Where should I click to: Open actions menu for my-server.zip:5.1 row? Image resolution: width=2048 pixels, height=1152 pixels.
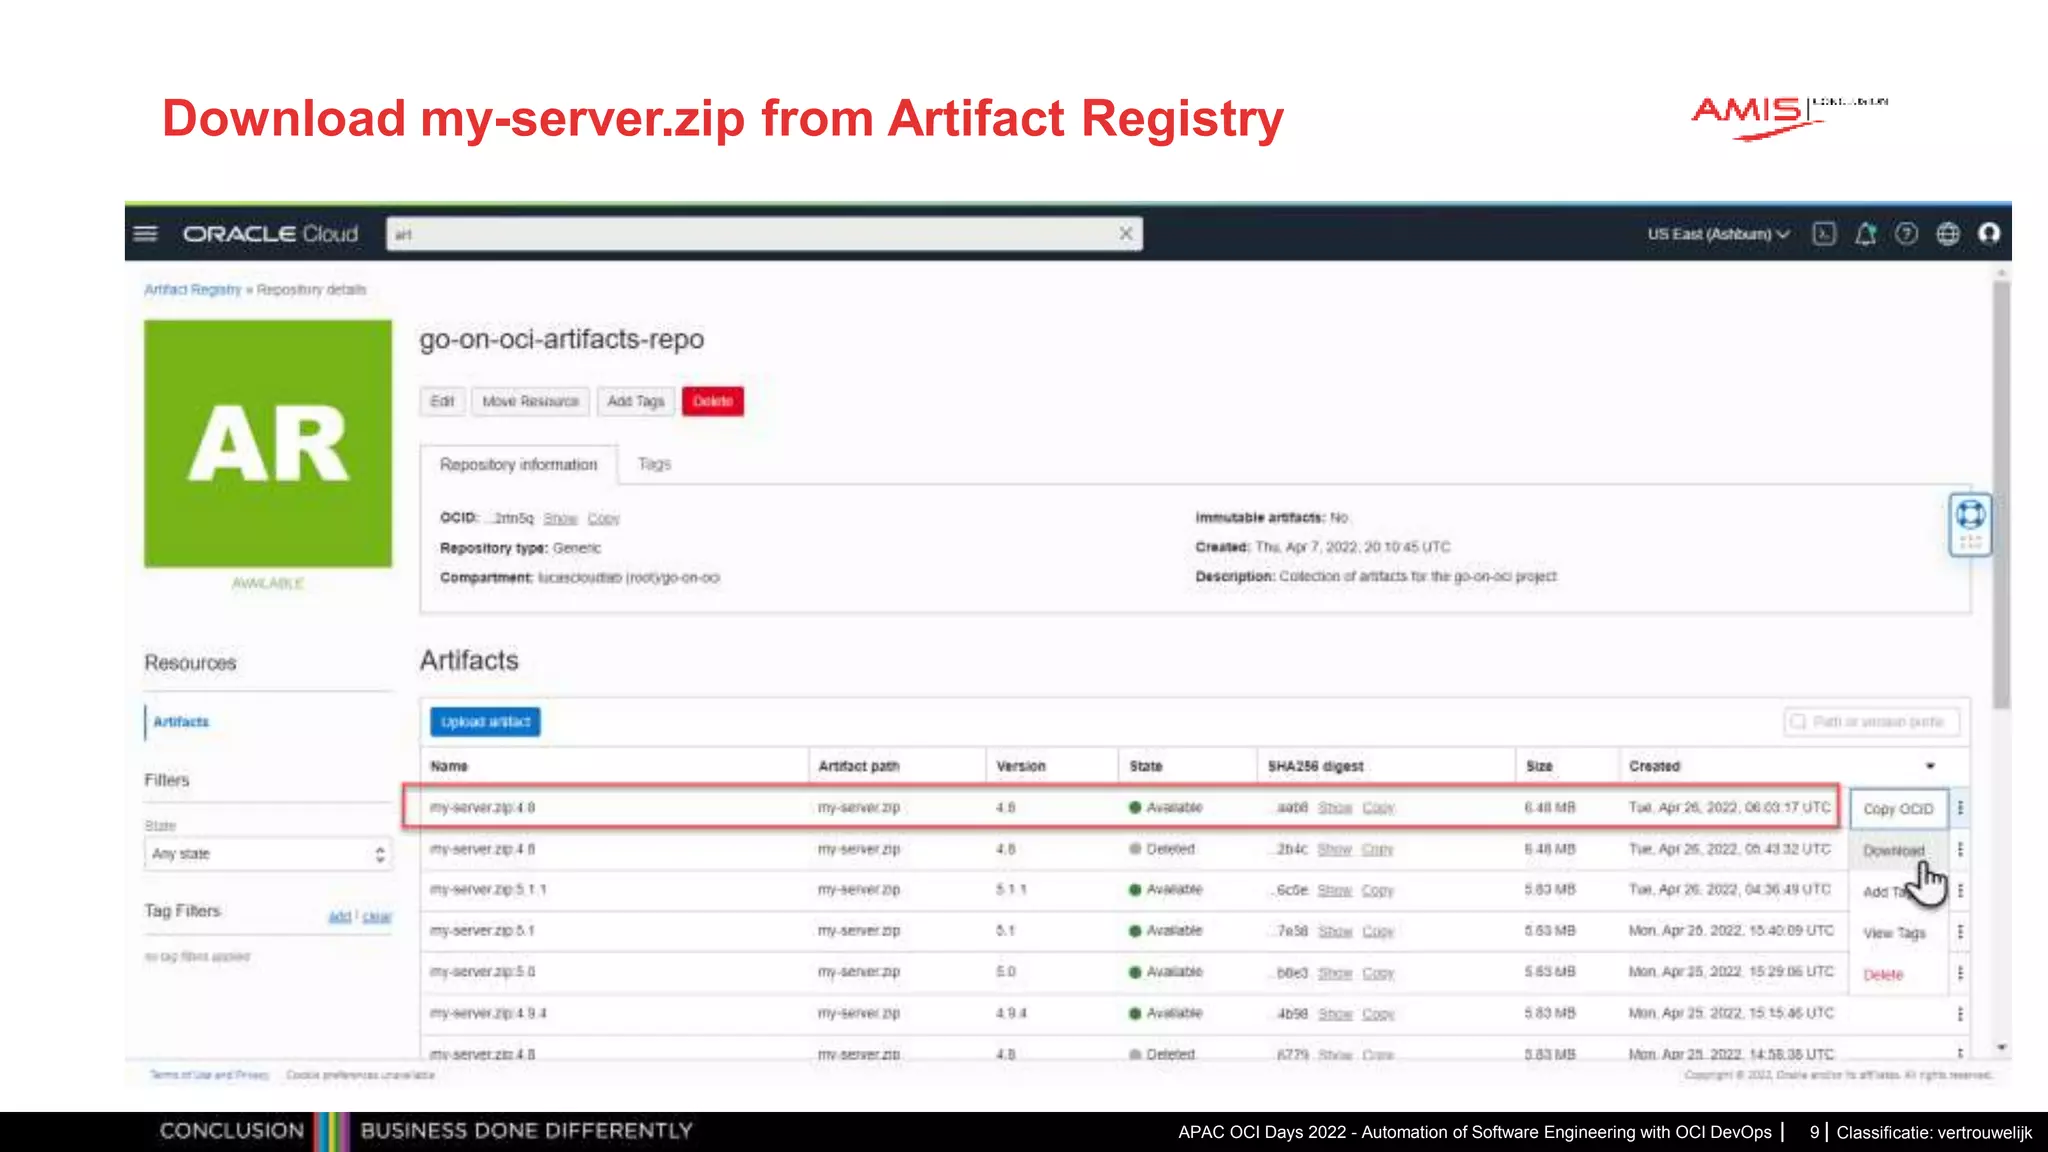1960,931
